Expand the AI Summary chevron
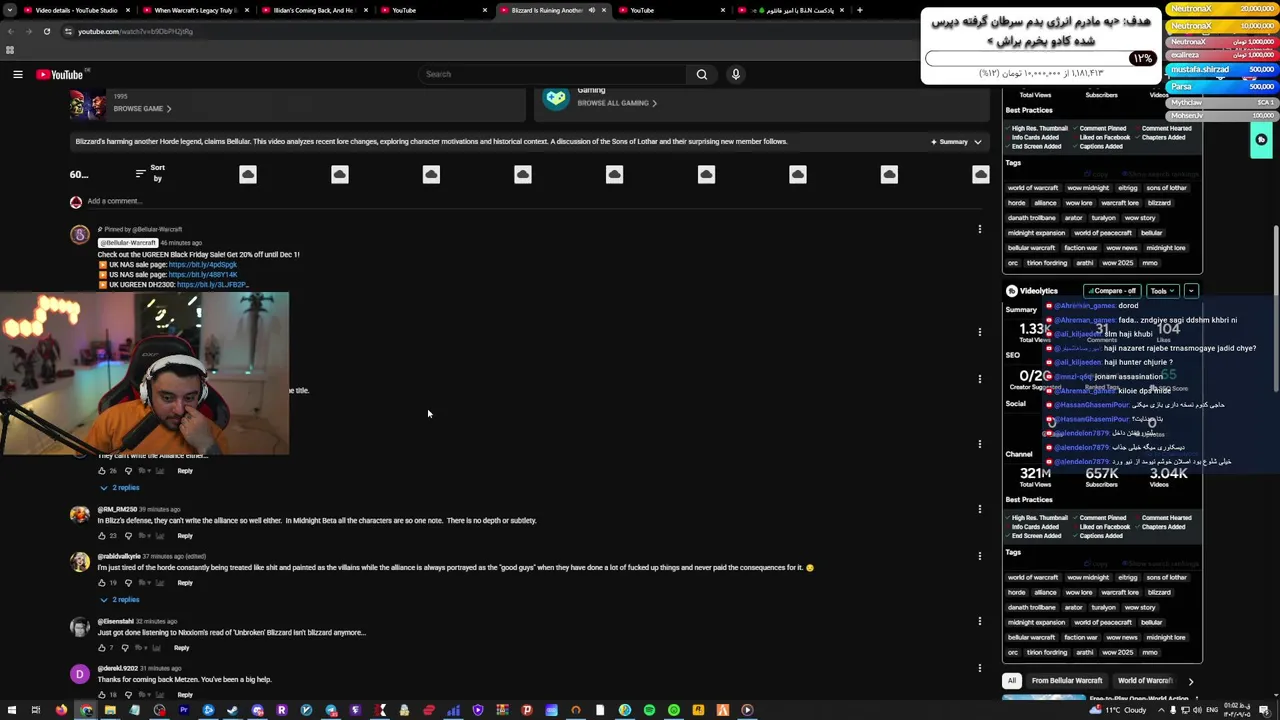1280x720 pixels. point(978,142)
